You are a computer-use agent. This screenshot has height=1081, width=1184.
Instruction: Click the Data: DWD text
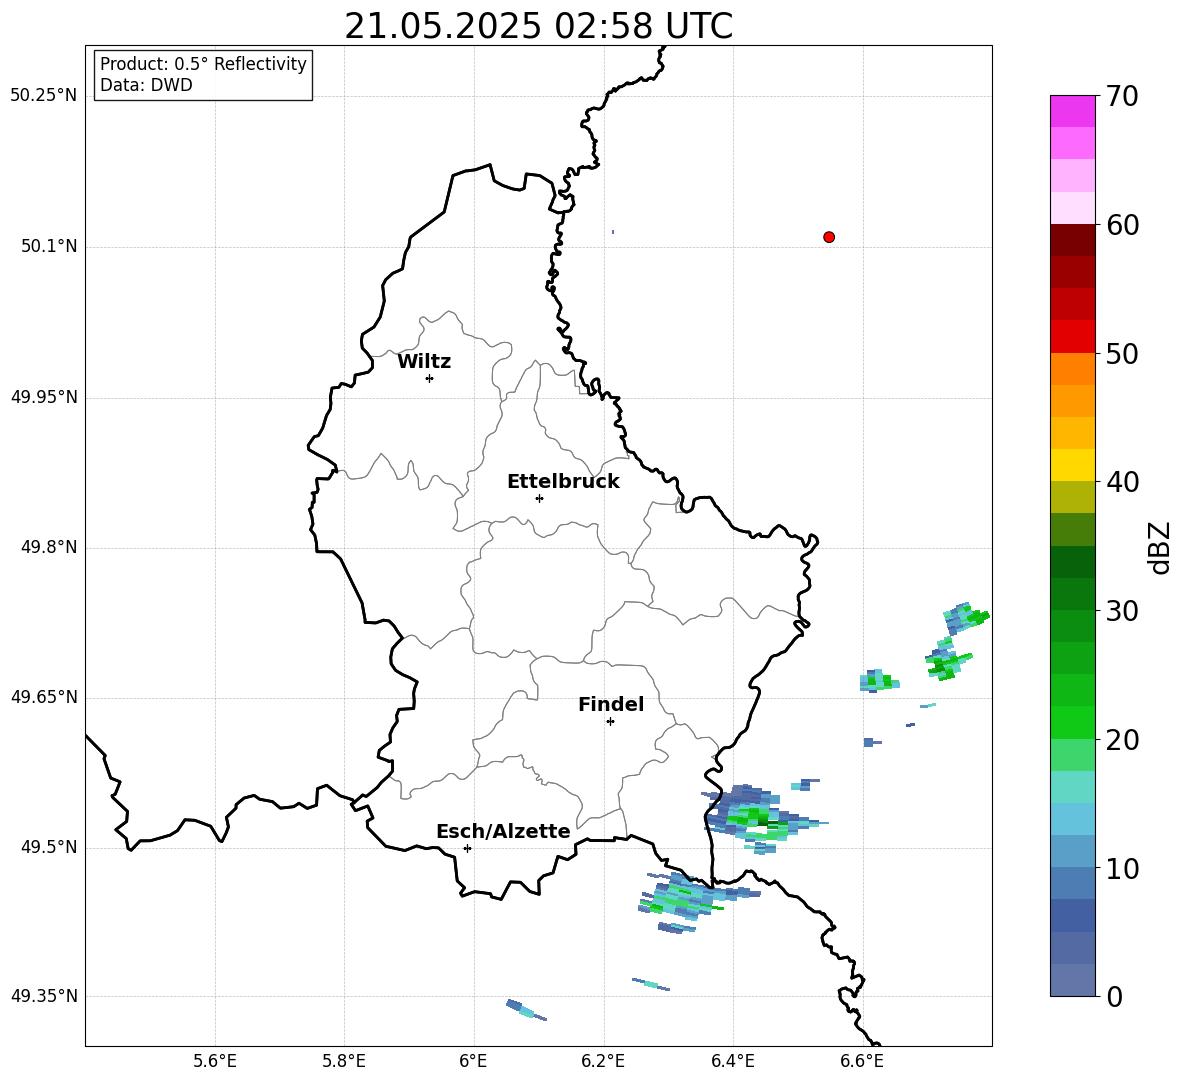(146, 85)
